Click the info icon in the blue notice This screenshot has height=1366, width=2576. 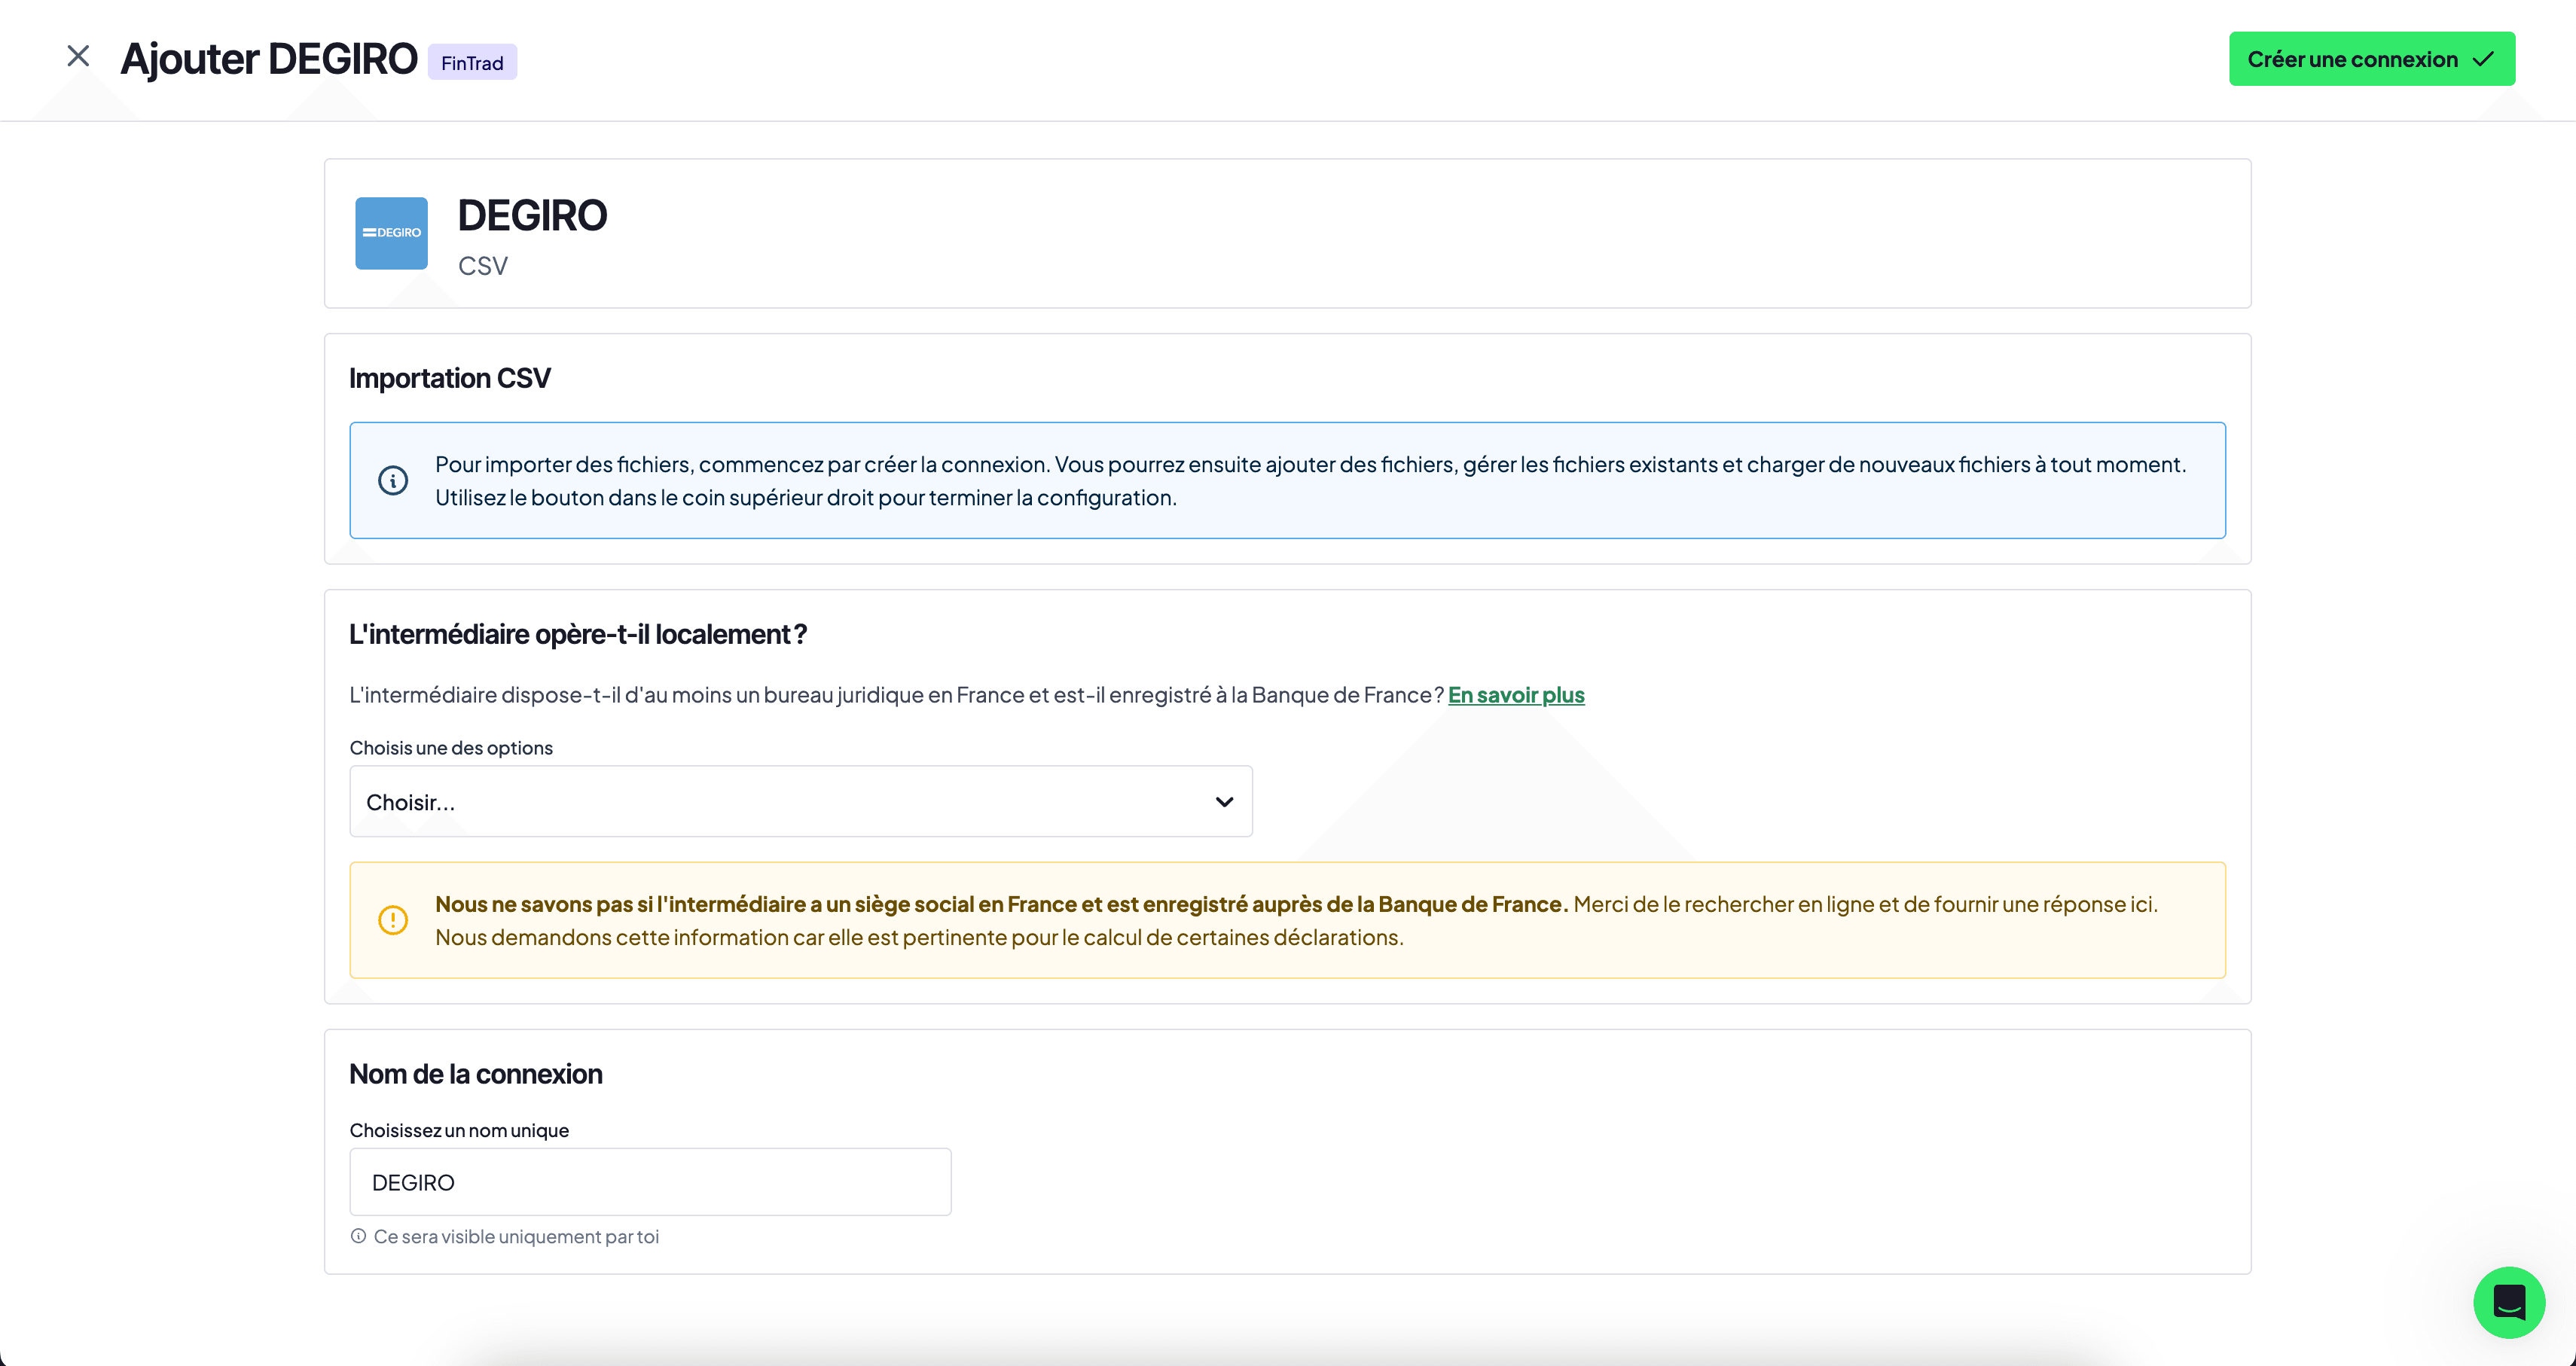[393, 481]
